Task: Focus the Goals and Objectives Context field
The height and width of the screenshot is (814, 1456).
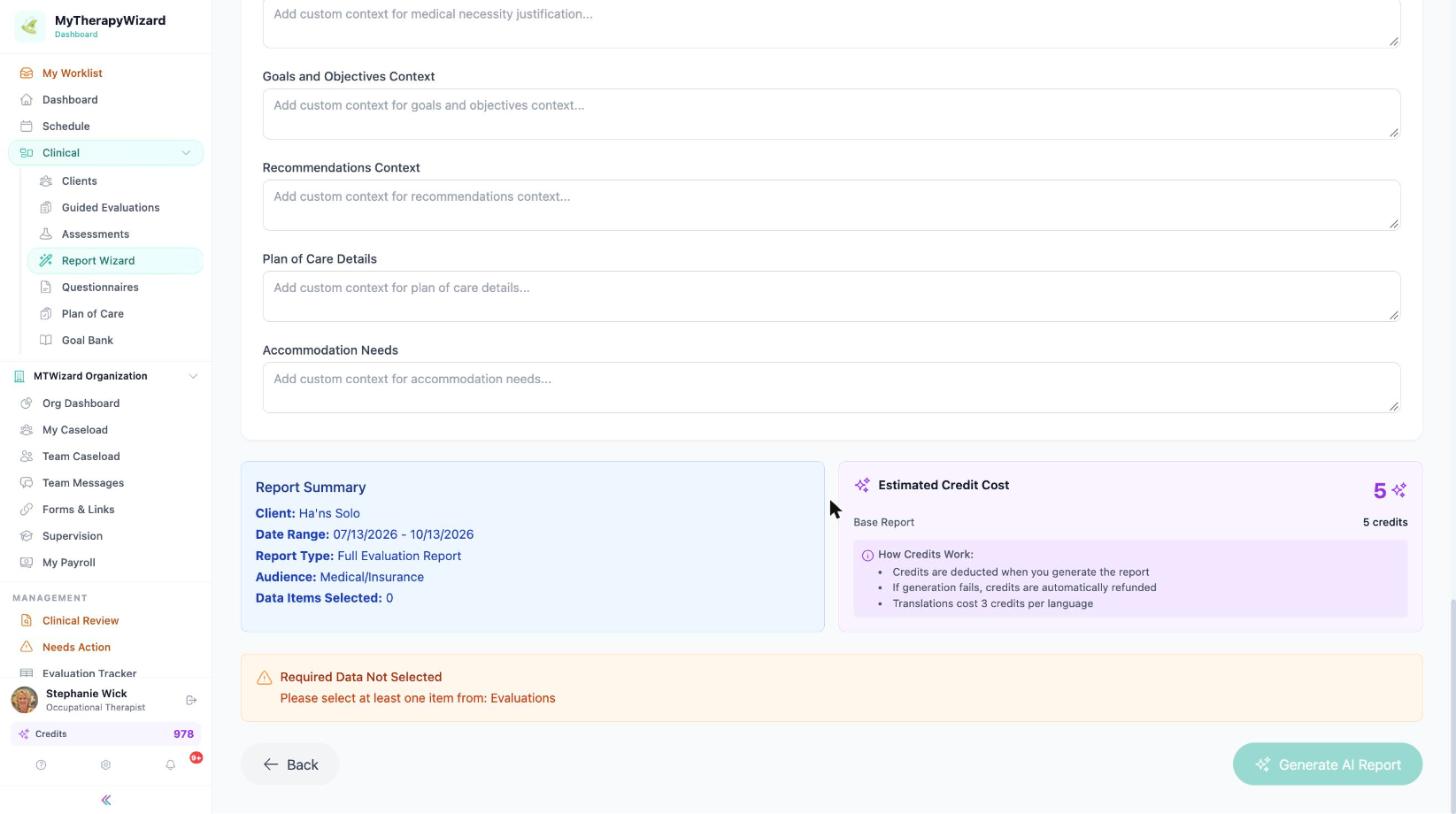Action: click(831, 114)
